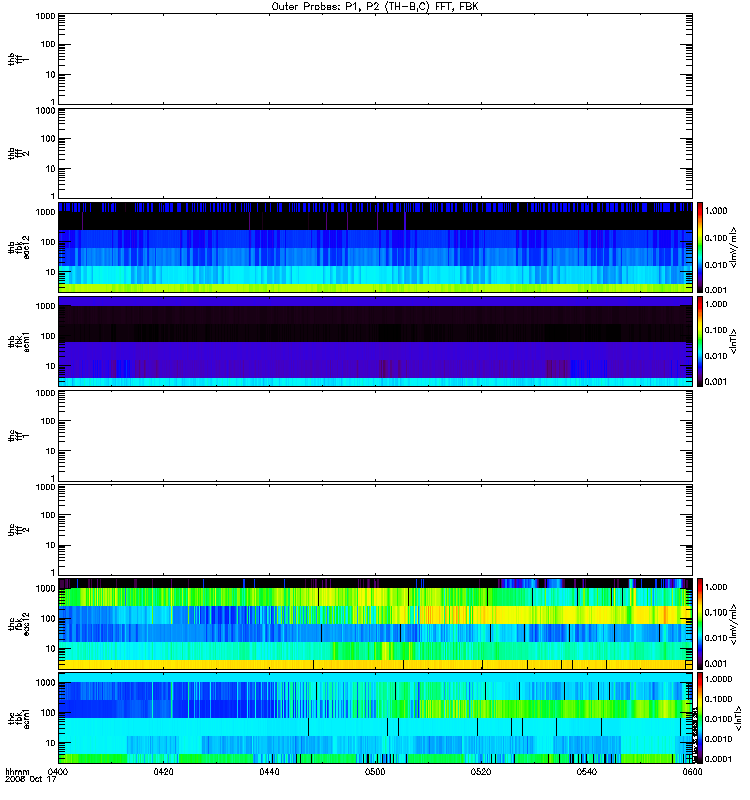The width and height of the screenshot is (750, 800).
Task: Click the '1000' tick label of the thb fff 1 panel
Action: pos(45,16)
